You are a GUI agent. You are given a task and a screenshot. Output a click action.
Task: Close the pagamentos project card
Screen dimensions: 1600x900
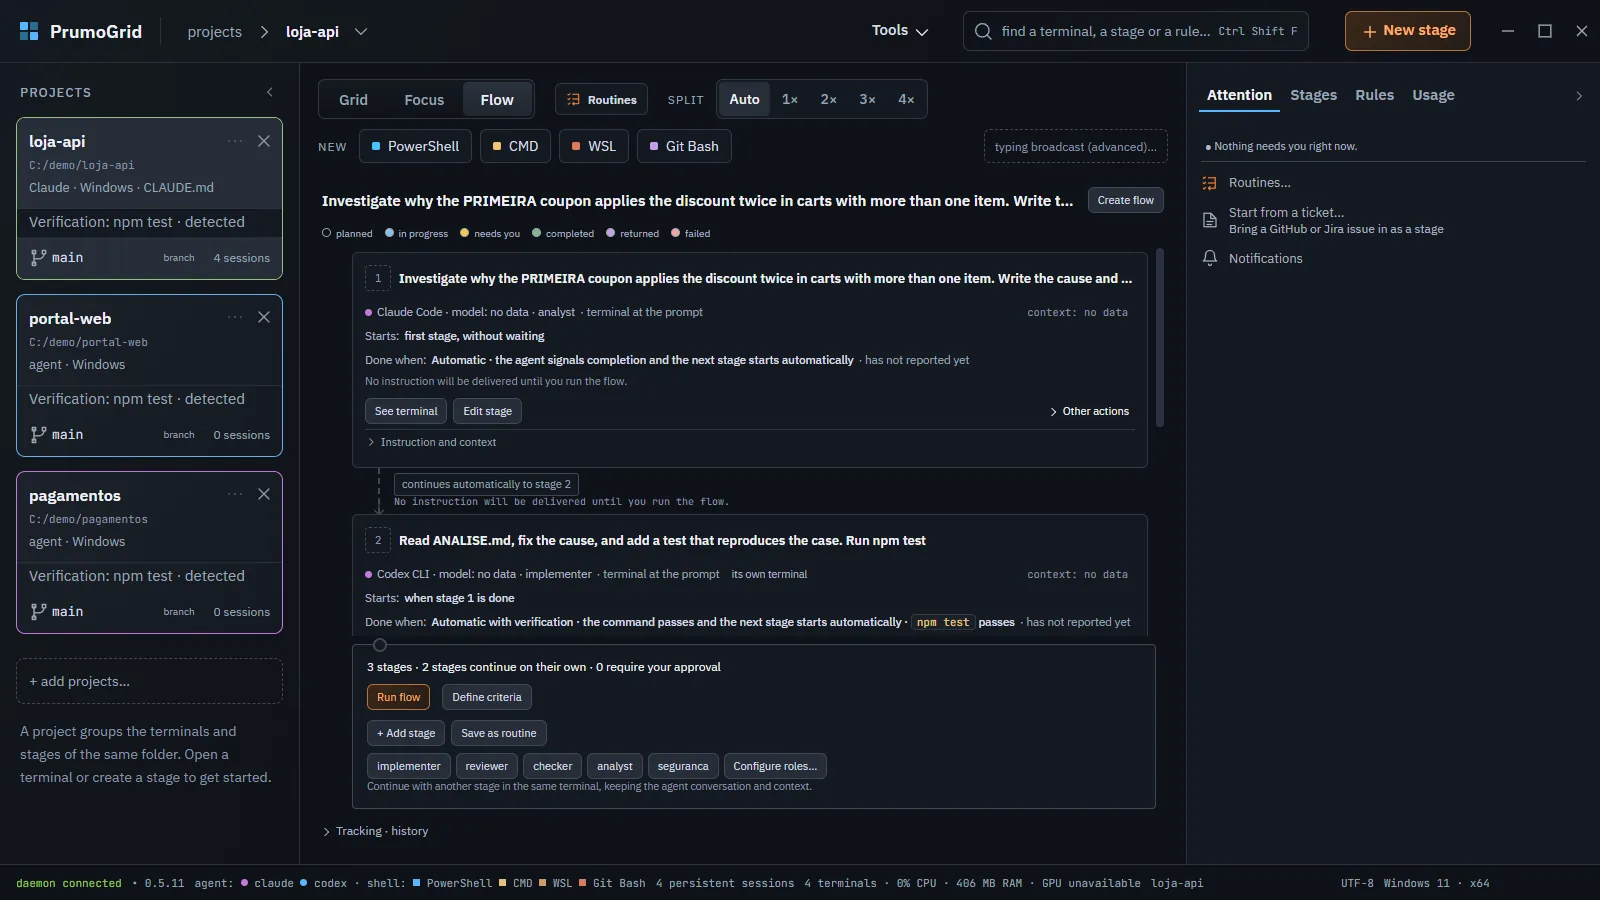264,494
